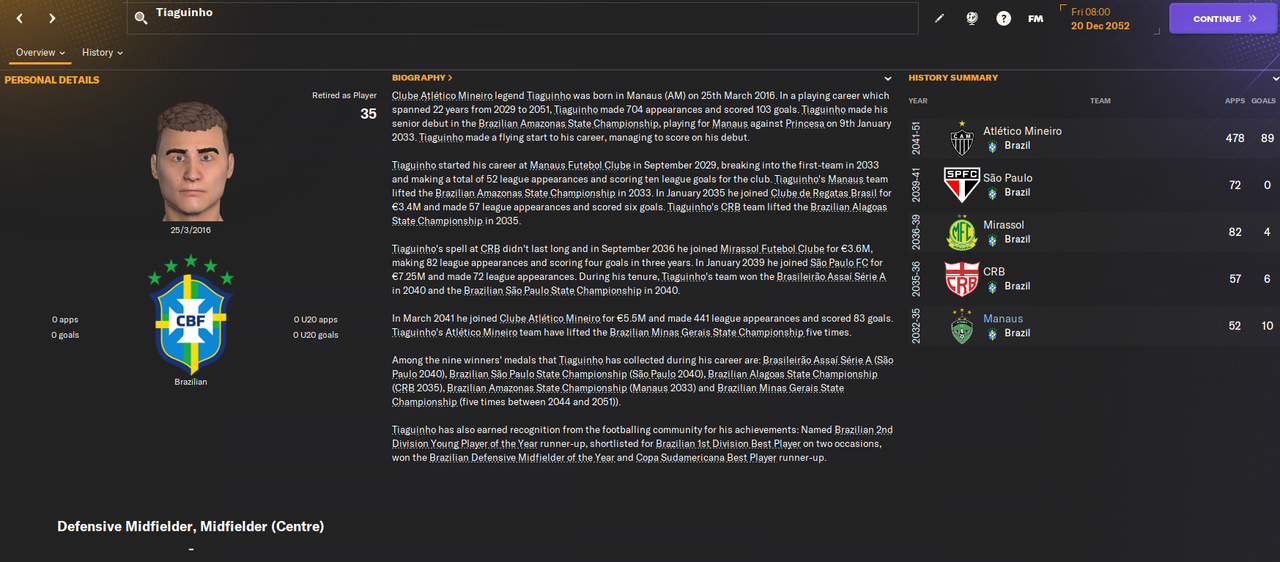Click the History Summary heading
The image size is (1280, 562).
click(953, 77)
